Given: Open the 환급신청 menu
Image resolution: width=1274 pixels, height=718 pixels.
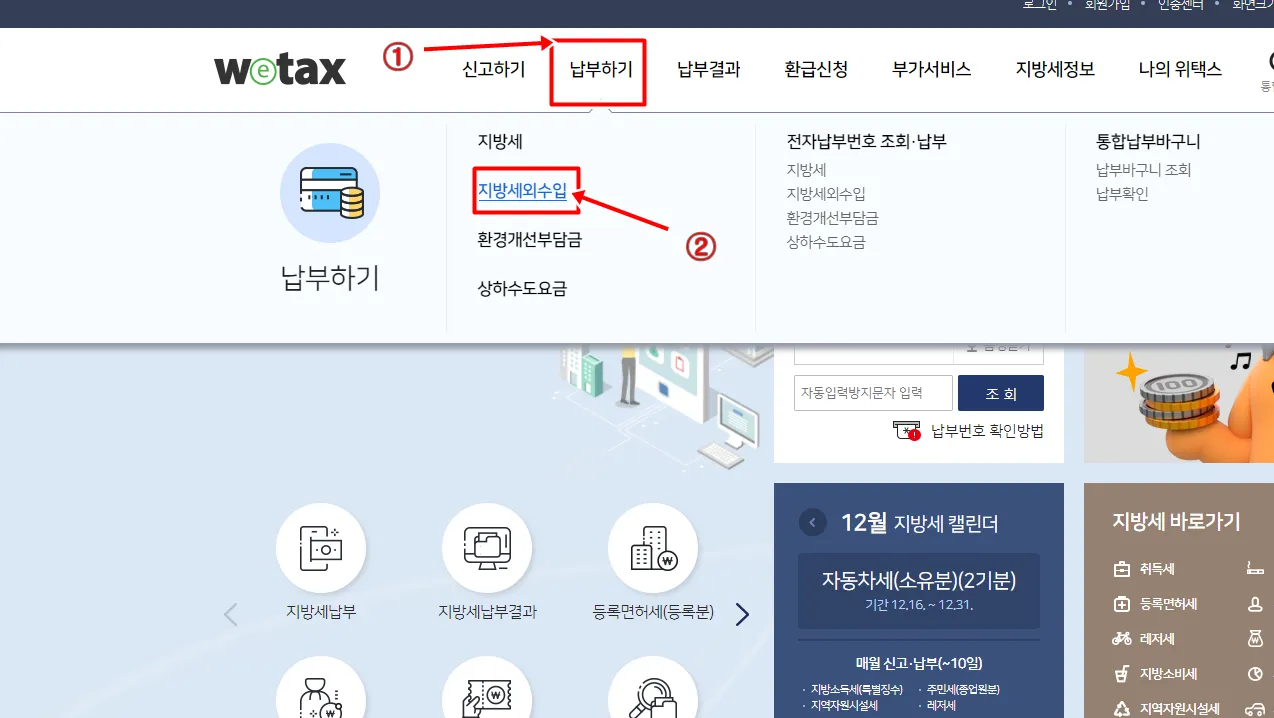Looking at the screenshot, I should pyautogui.click(x=816, y=70).
